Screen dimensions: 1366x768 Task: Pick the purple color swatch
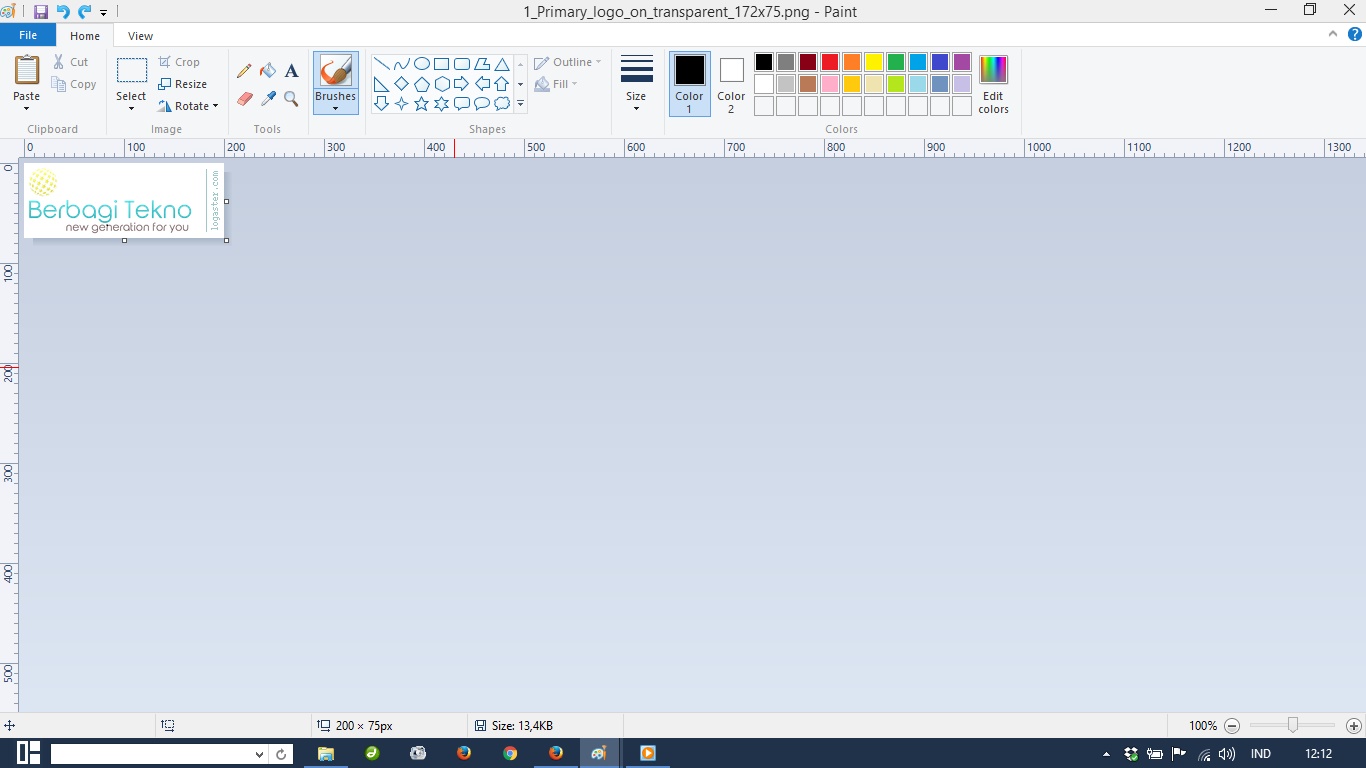pyautogui.click(x=962, y=62)
